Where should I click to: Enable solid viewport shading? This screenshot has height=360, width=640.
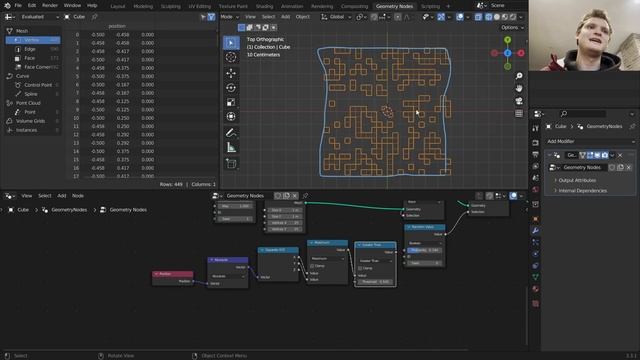(497, 17)
